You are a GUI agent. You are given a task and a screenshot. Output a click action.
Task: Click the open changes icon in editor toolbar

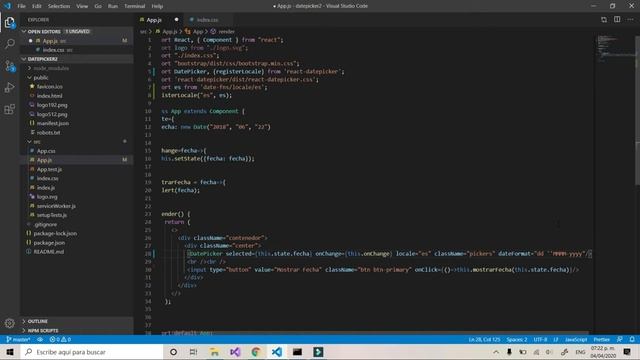(604, 20)
